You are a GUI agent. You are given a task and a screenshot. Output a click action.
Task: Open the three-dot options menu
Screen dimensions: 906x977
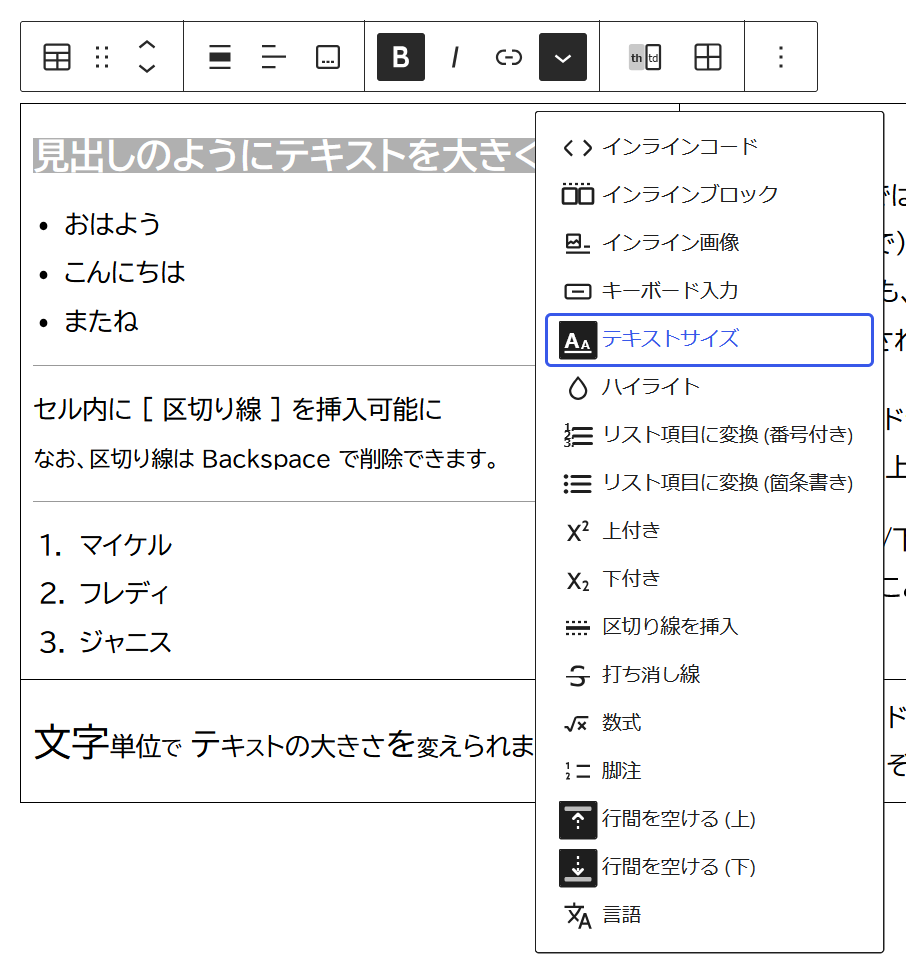point(781,57)
